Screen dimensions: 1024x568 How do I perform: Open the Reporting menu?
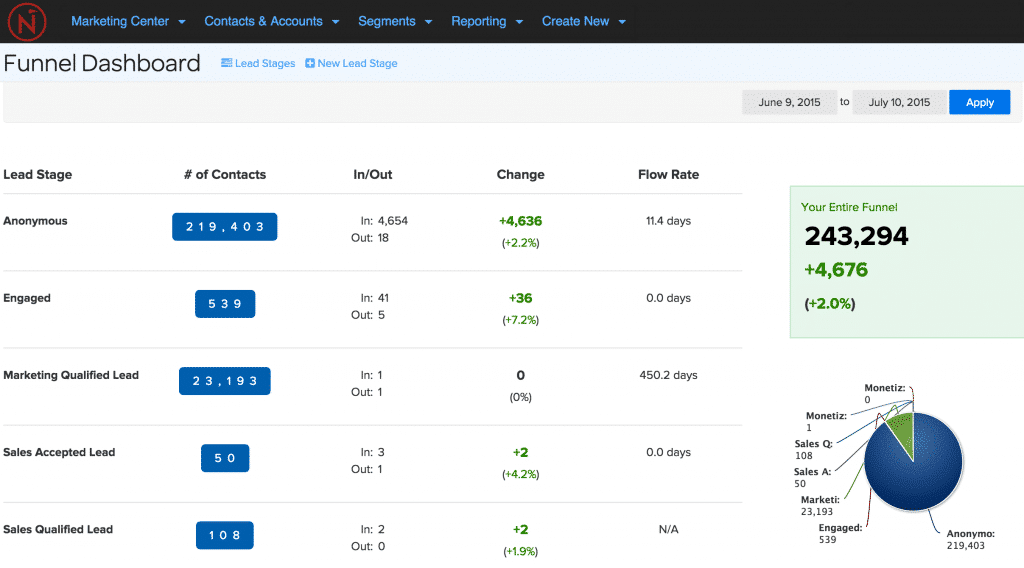(486, 21)
